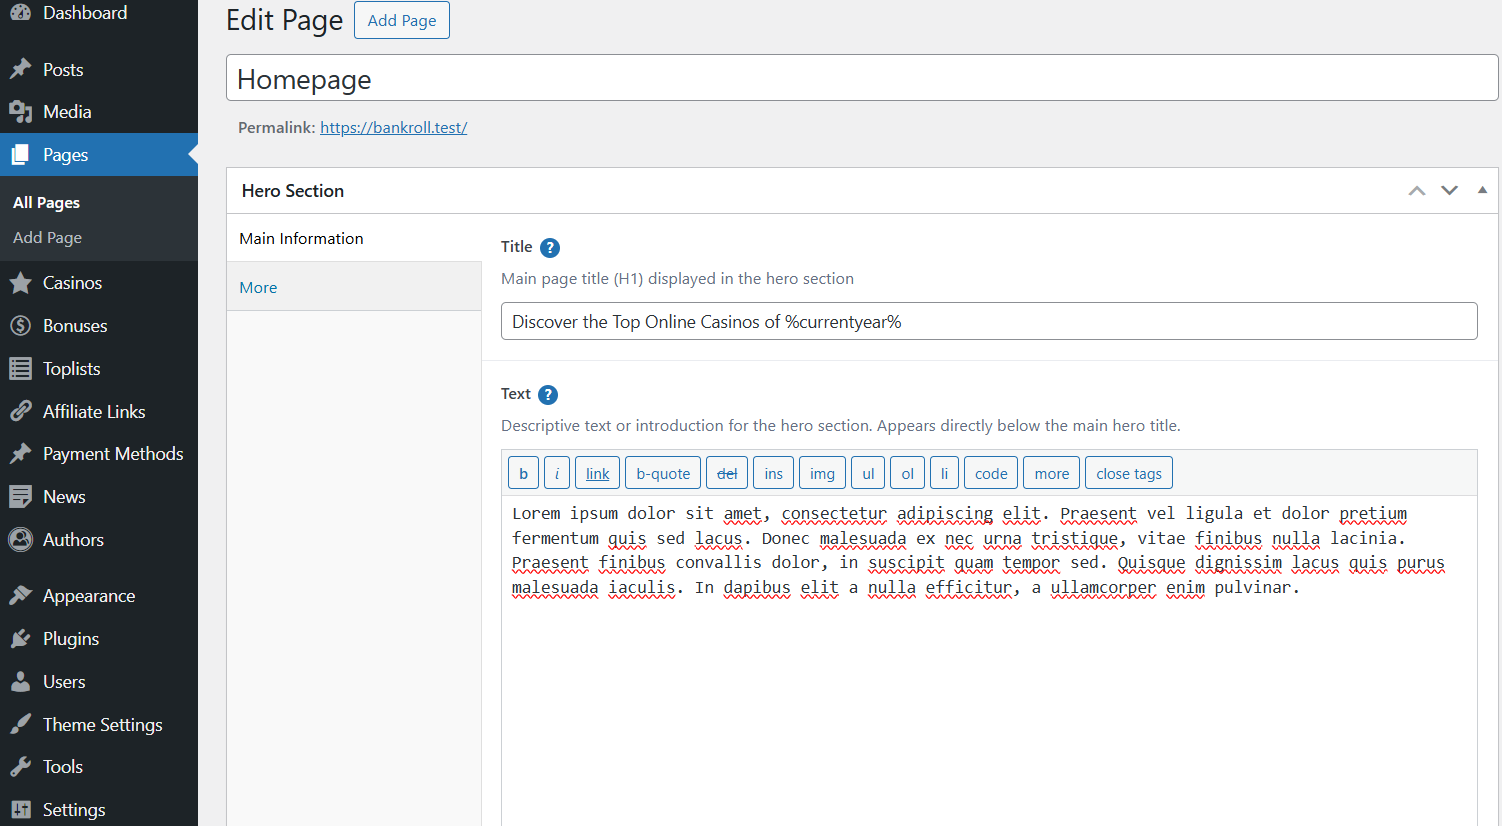Click the help icon beside Text label
The width and height of the screenshot is (1502, 826).
548,395
